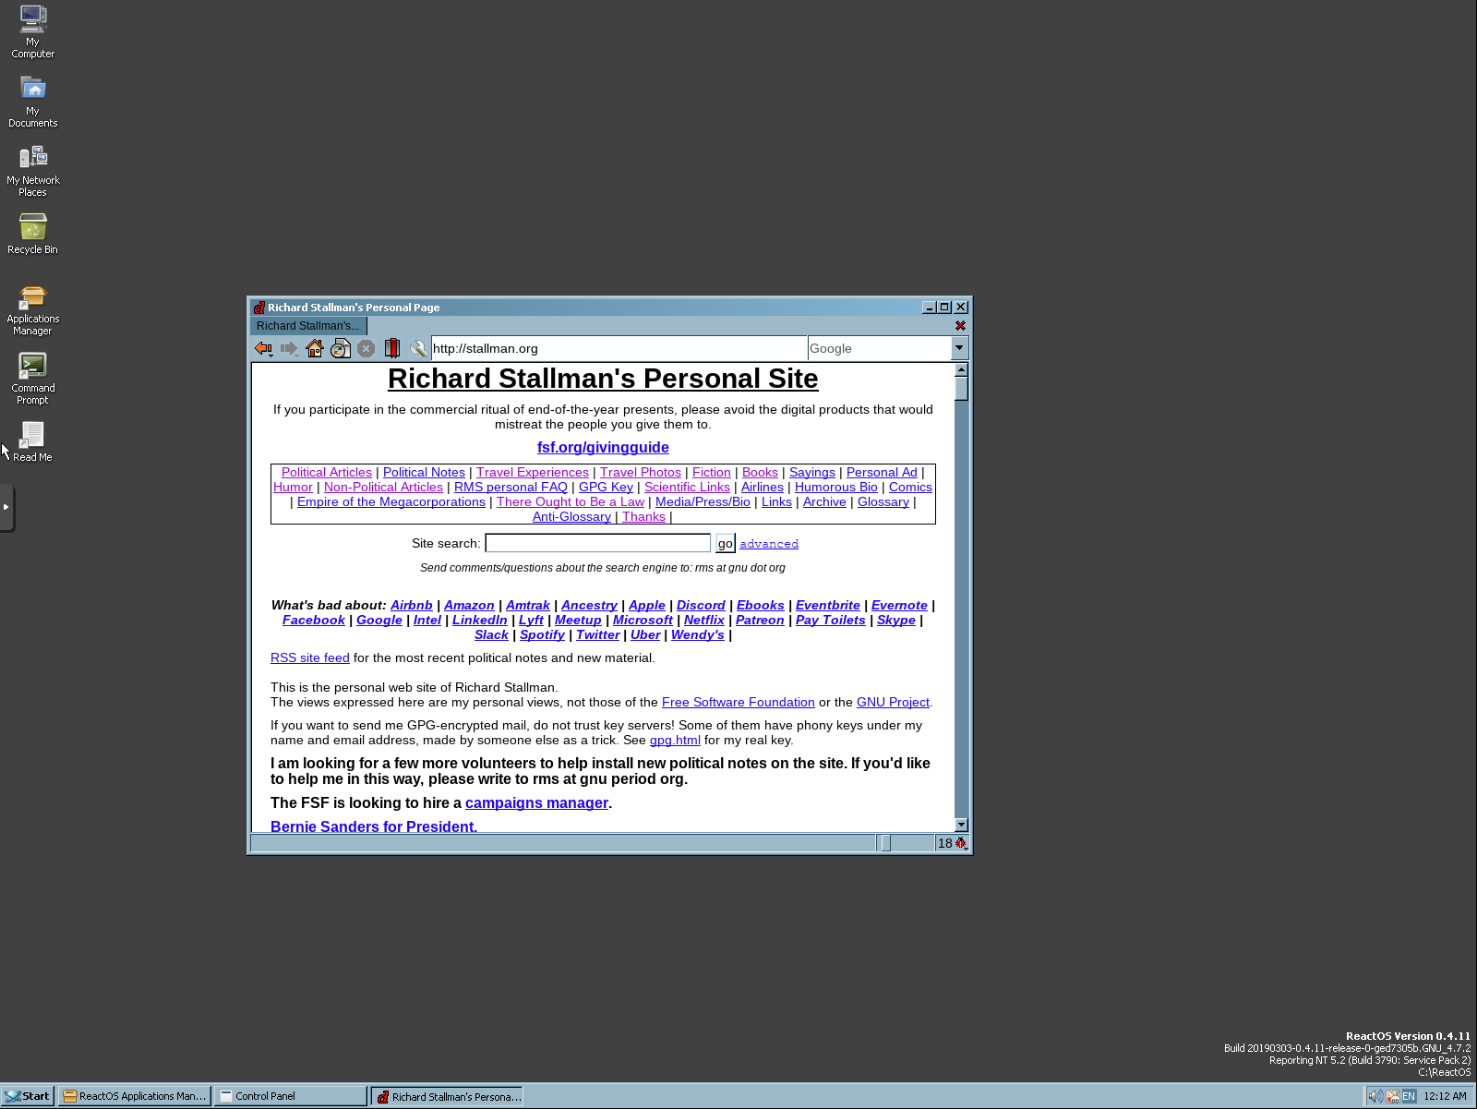Open the Humorous Bio link
Screen dimensions: 1477x1109
click(836, 487)
